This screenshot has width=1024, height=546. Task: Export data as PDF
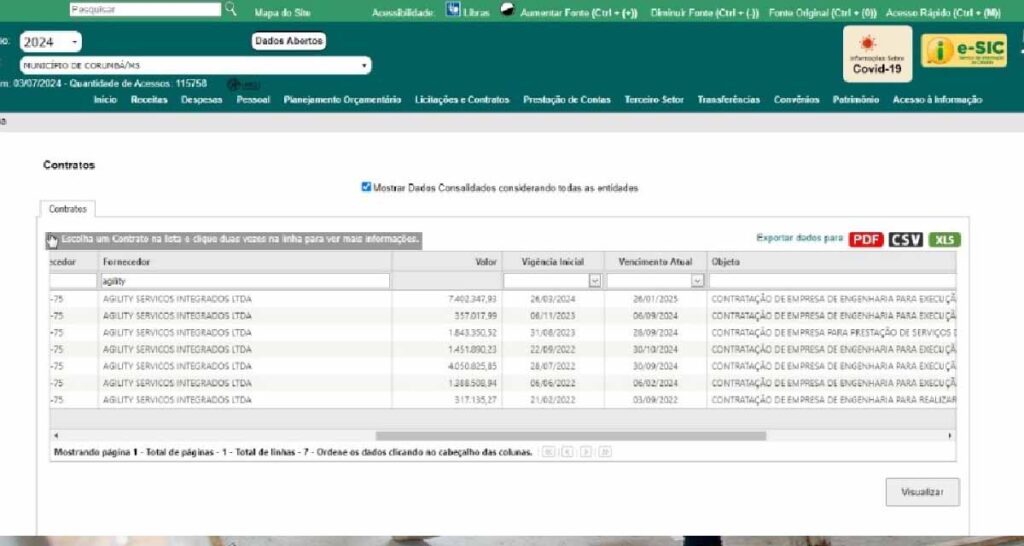tap(866, 240)
